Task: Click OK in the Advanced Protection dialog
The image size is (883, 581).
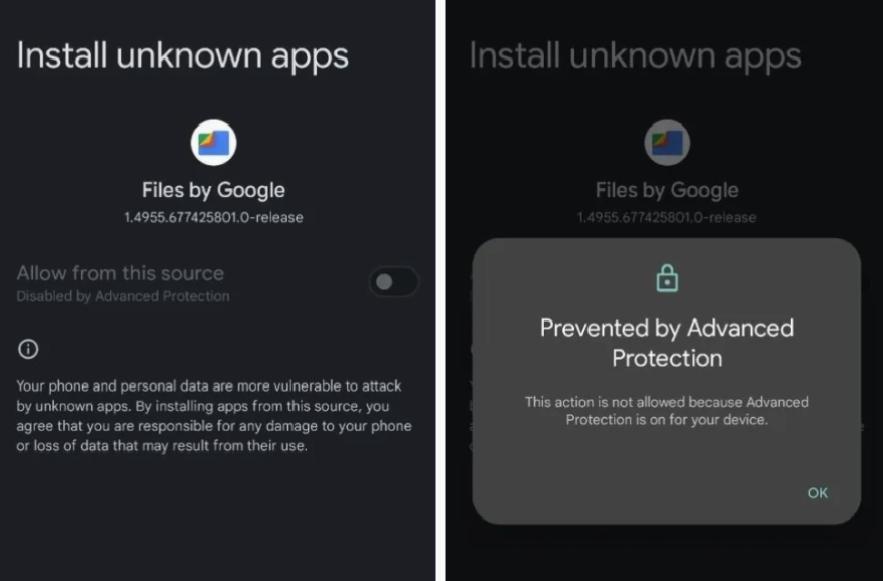Action: point(818,493)
